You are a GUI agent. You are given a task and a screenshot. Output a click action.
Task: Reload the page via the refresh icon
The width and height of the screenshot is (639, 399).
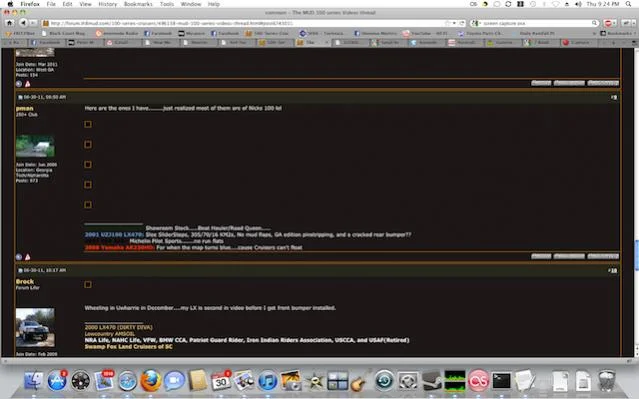[x=462, y=23]
